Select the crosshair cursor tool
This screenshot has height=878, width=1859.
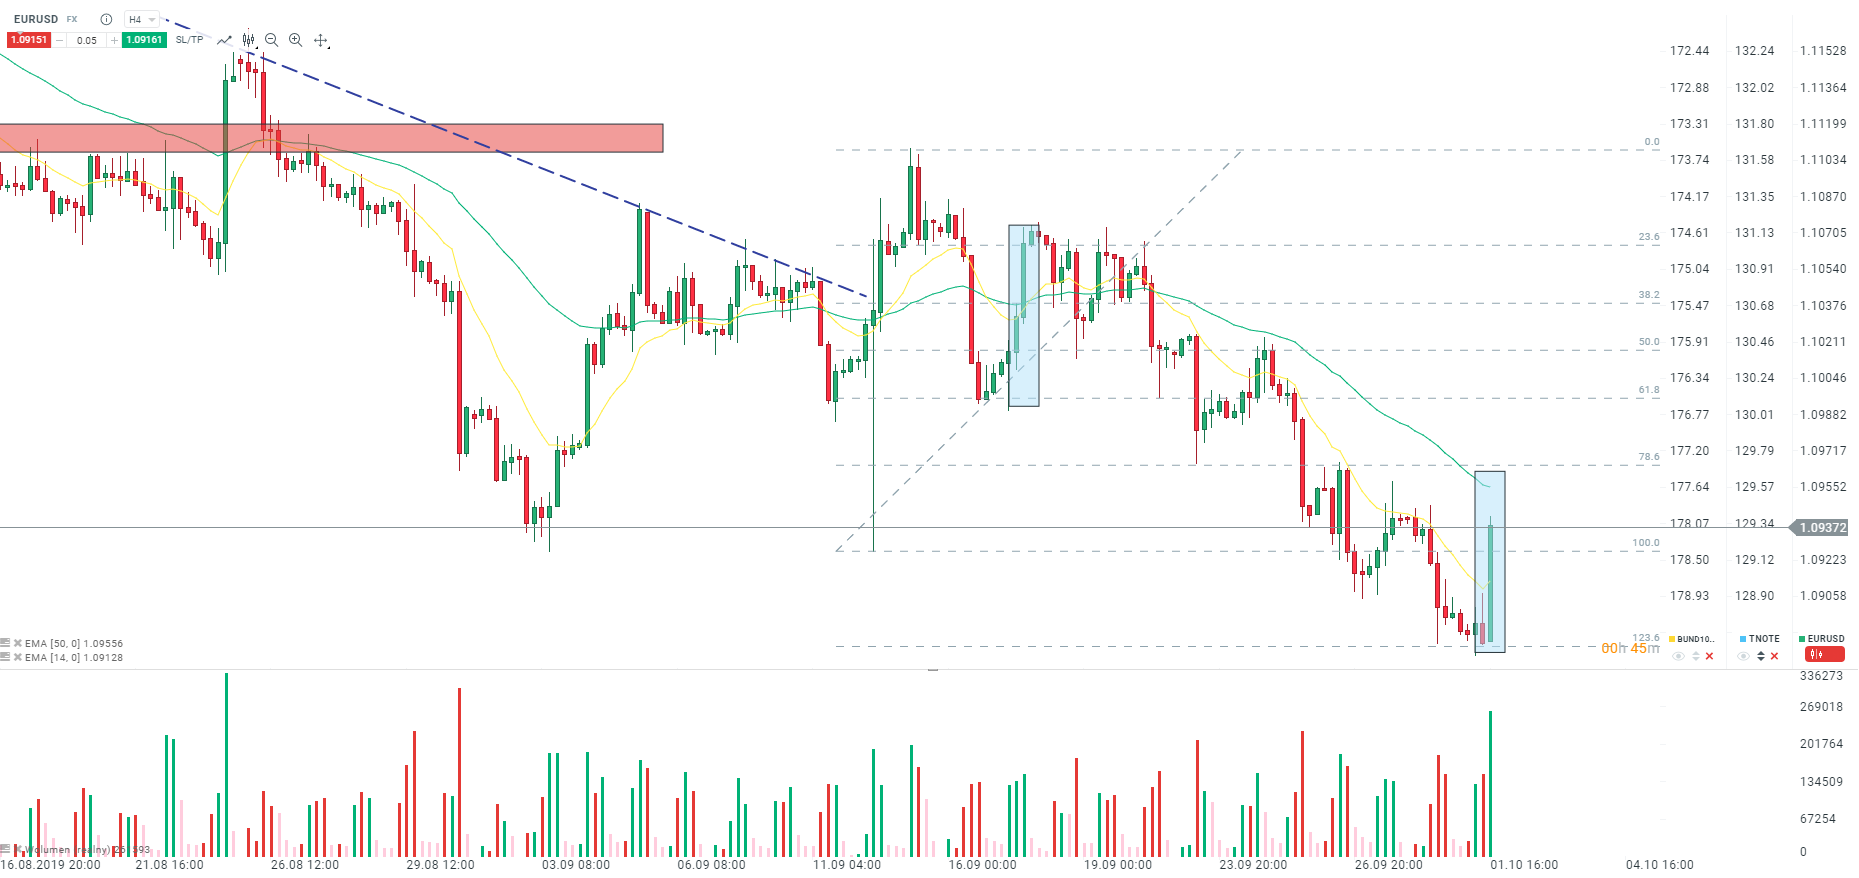tap(320, 40)
